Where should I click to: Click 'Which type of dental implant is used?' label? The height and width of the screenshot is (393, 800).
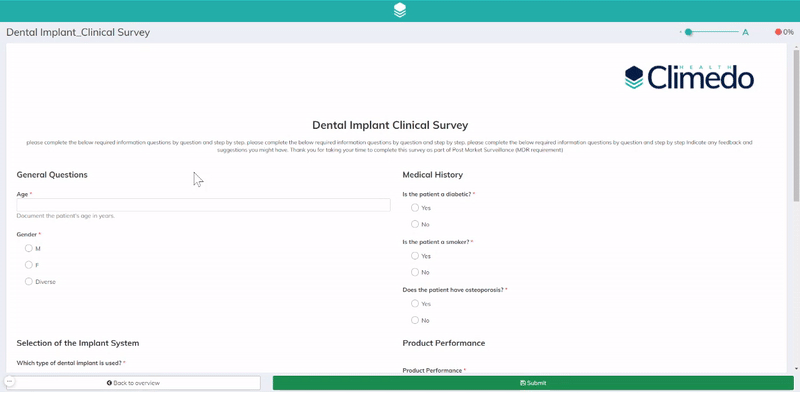click(69, 363)
